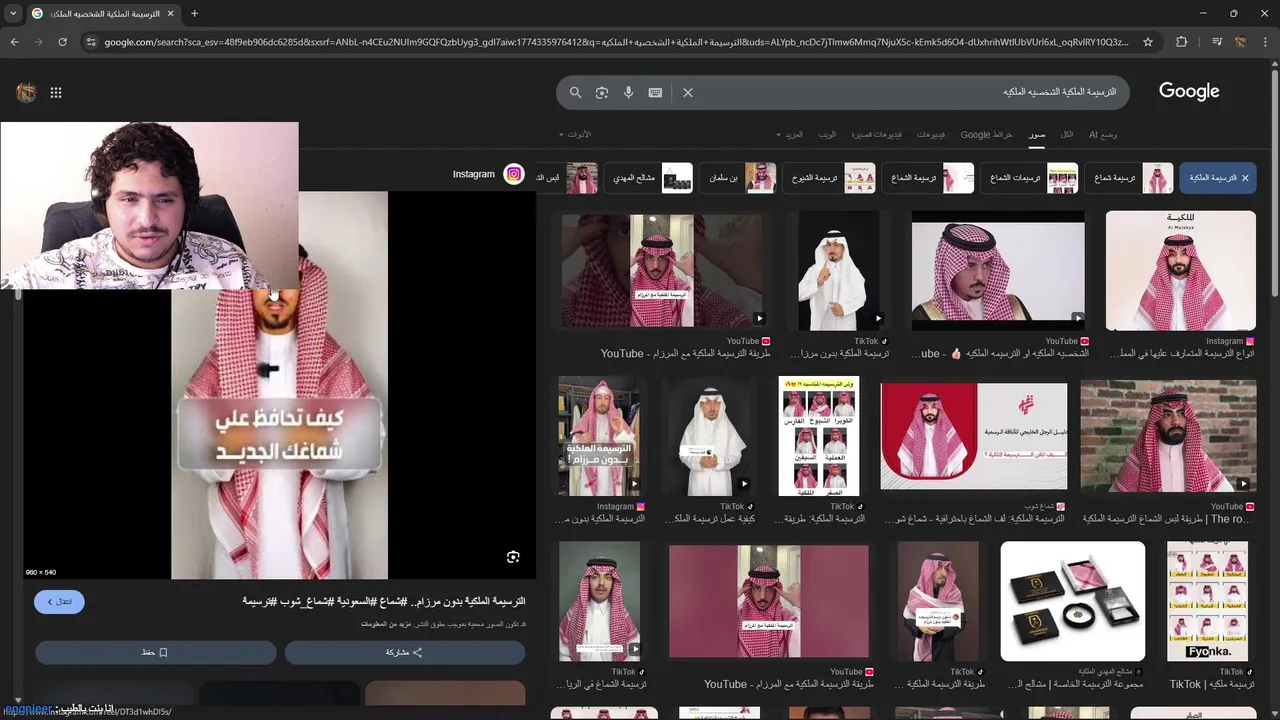Select the مشالح المهدي suggestion chip
Screen dimensions: 1280x720
[648, 178]
